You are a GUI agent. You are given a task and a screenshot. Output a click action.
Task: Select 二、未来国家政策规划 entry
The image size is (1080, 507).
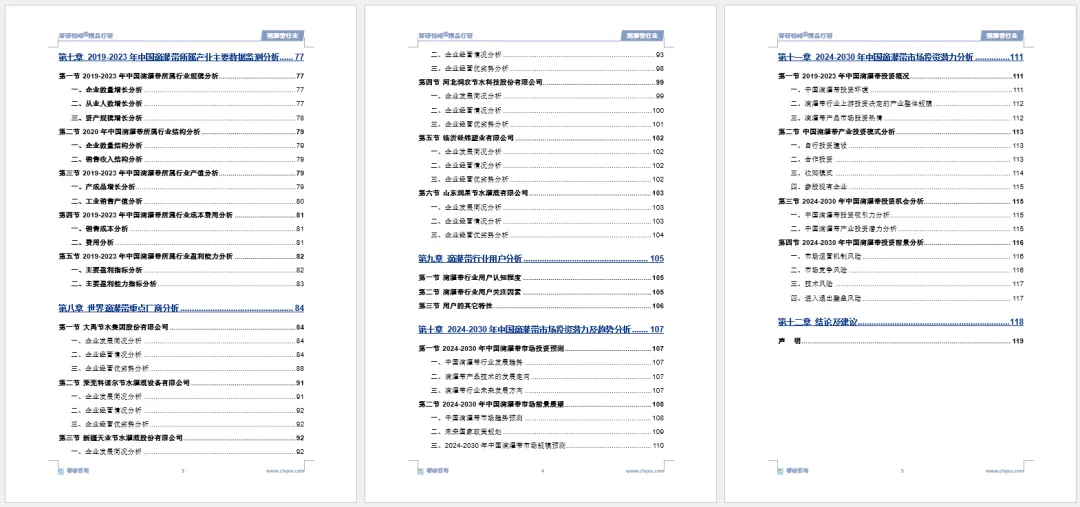click(x=548, y=432)
